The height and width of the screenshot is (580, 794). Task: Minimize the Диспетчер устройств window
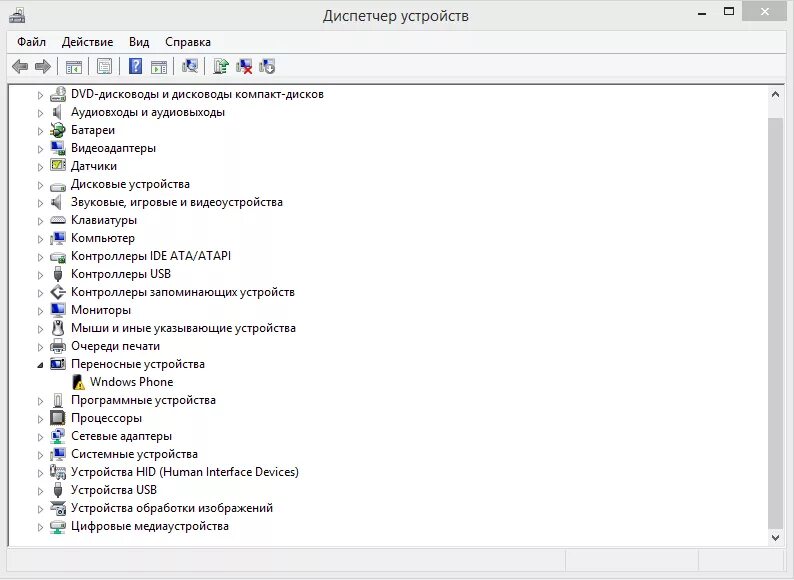tap(702, 12)
